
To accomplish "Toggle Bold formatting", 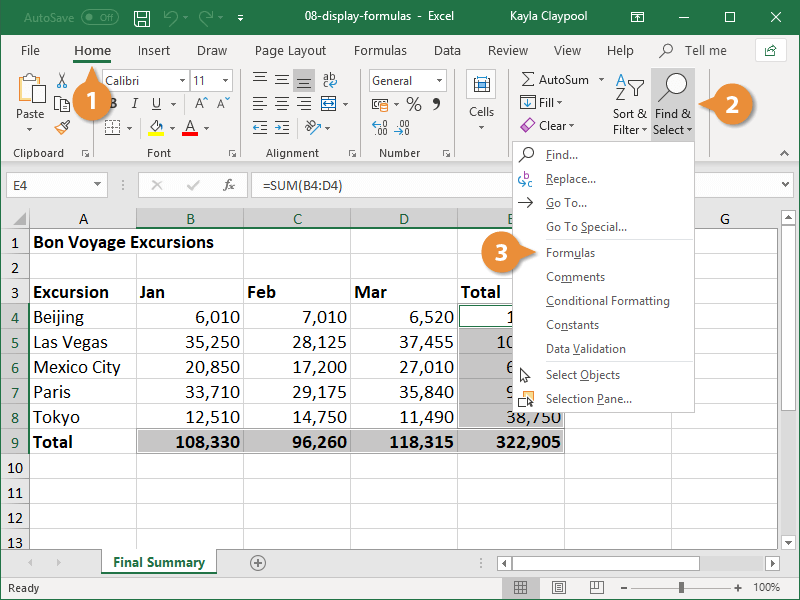I will tap(113, 104).
